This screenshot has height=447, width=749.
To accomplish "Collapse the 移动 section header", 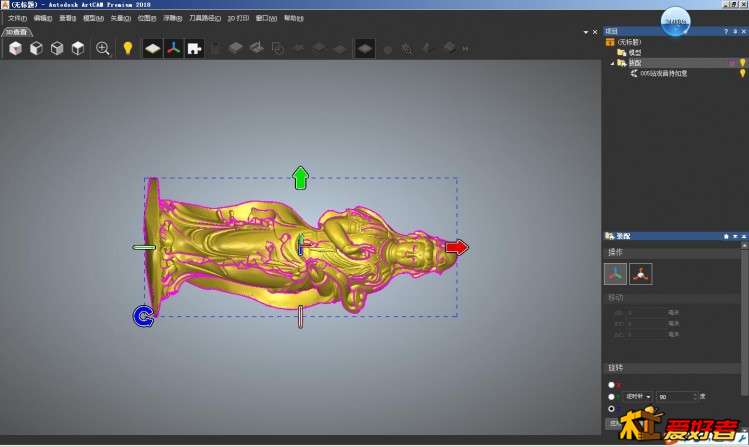I will point(672,298).
